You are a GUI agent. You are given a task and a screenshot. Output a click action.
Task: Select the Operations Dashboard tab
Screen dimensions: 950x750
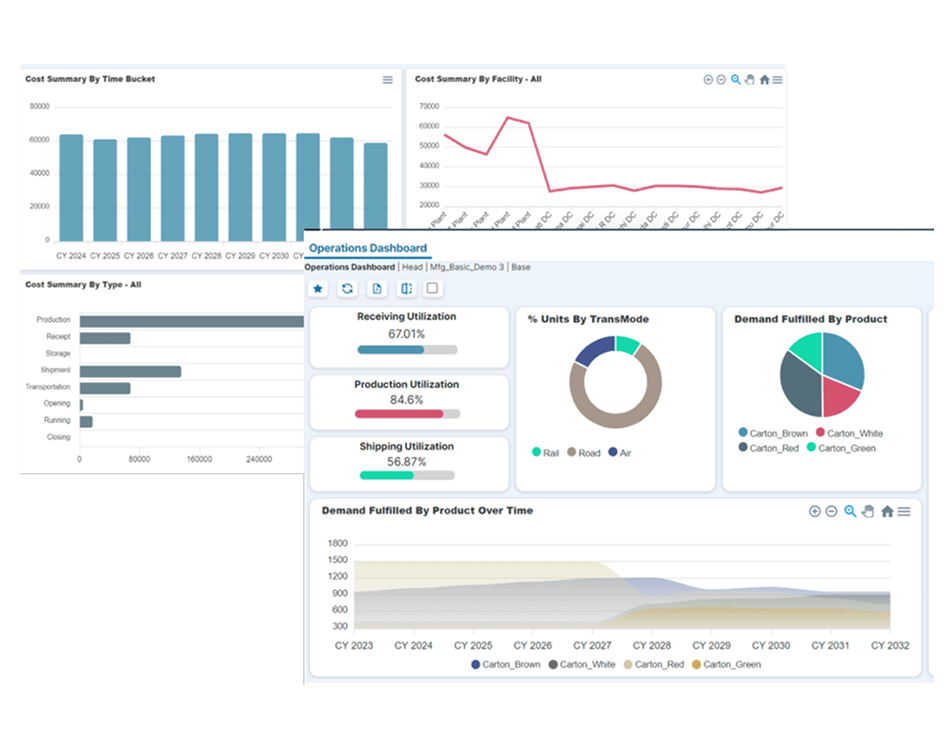368,248
